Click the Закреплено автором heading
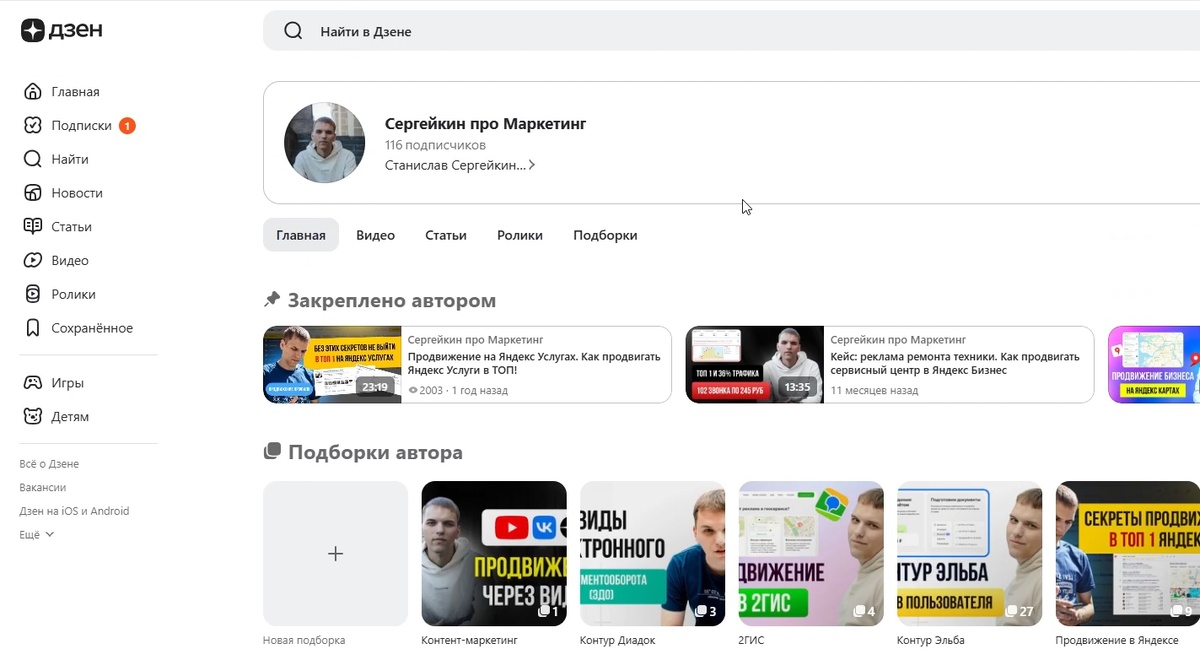The height and width of the screenshot is (660, 1200). [x=391, y=300]
